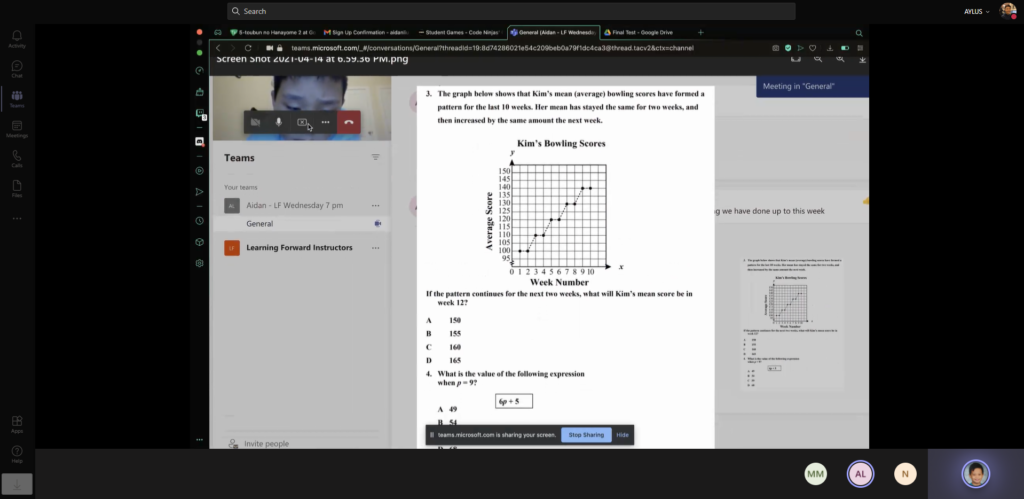The width and height of the screenshot is (1024, 499).
Task: Focus the Search box at the top
Action: pyautogui.click(x=511, y=11)
